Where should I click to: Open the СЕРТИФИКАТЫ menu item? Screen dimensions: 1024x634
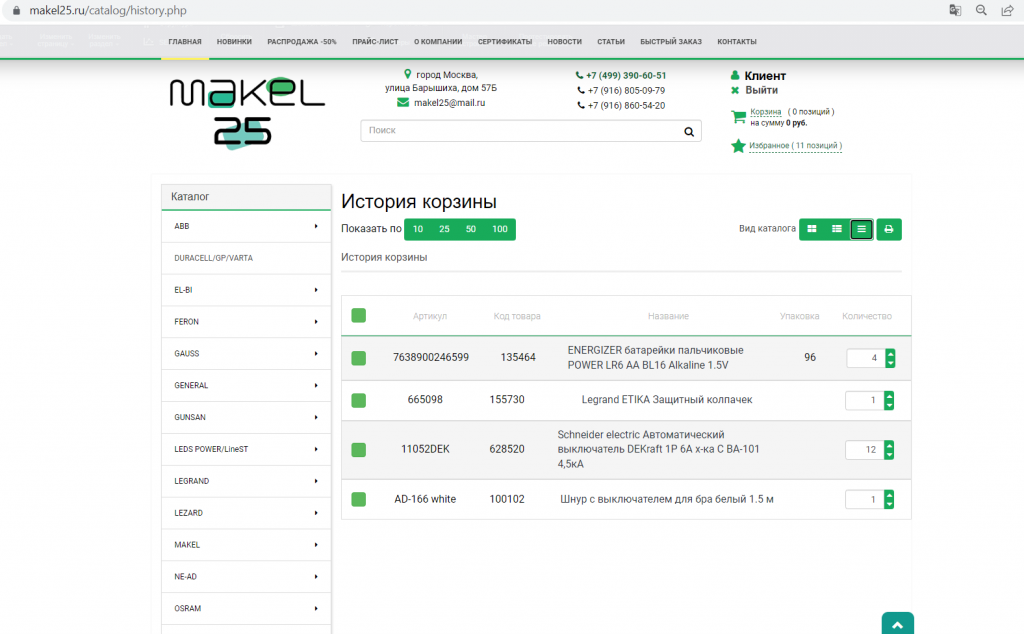505,42
